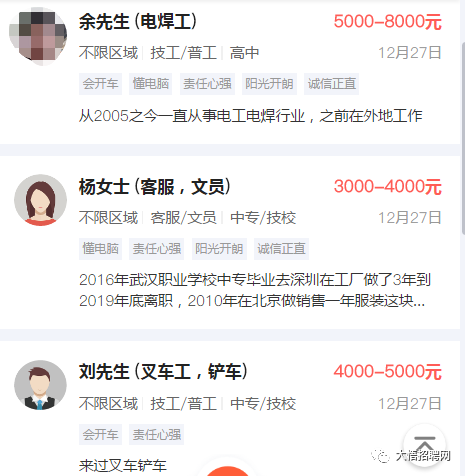Open 余先生's pixelated avatar photo

(x=38, y=36)
